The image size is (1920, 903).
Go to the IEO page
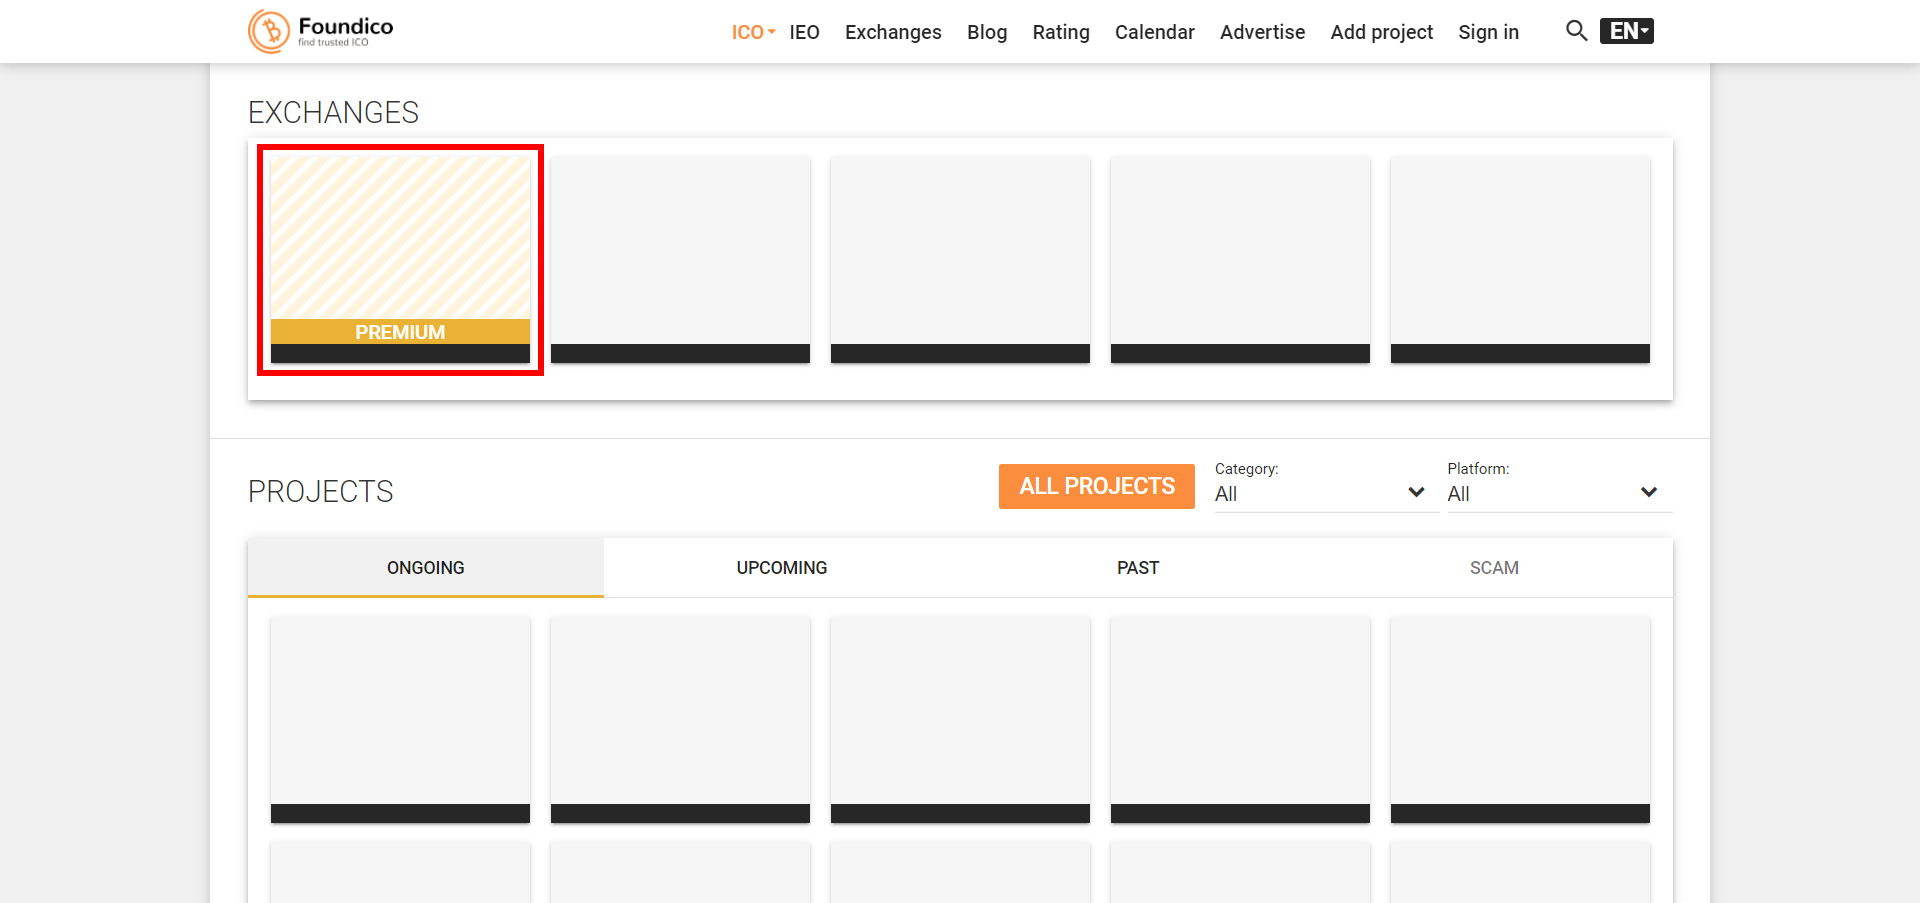click(804, 32)
